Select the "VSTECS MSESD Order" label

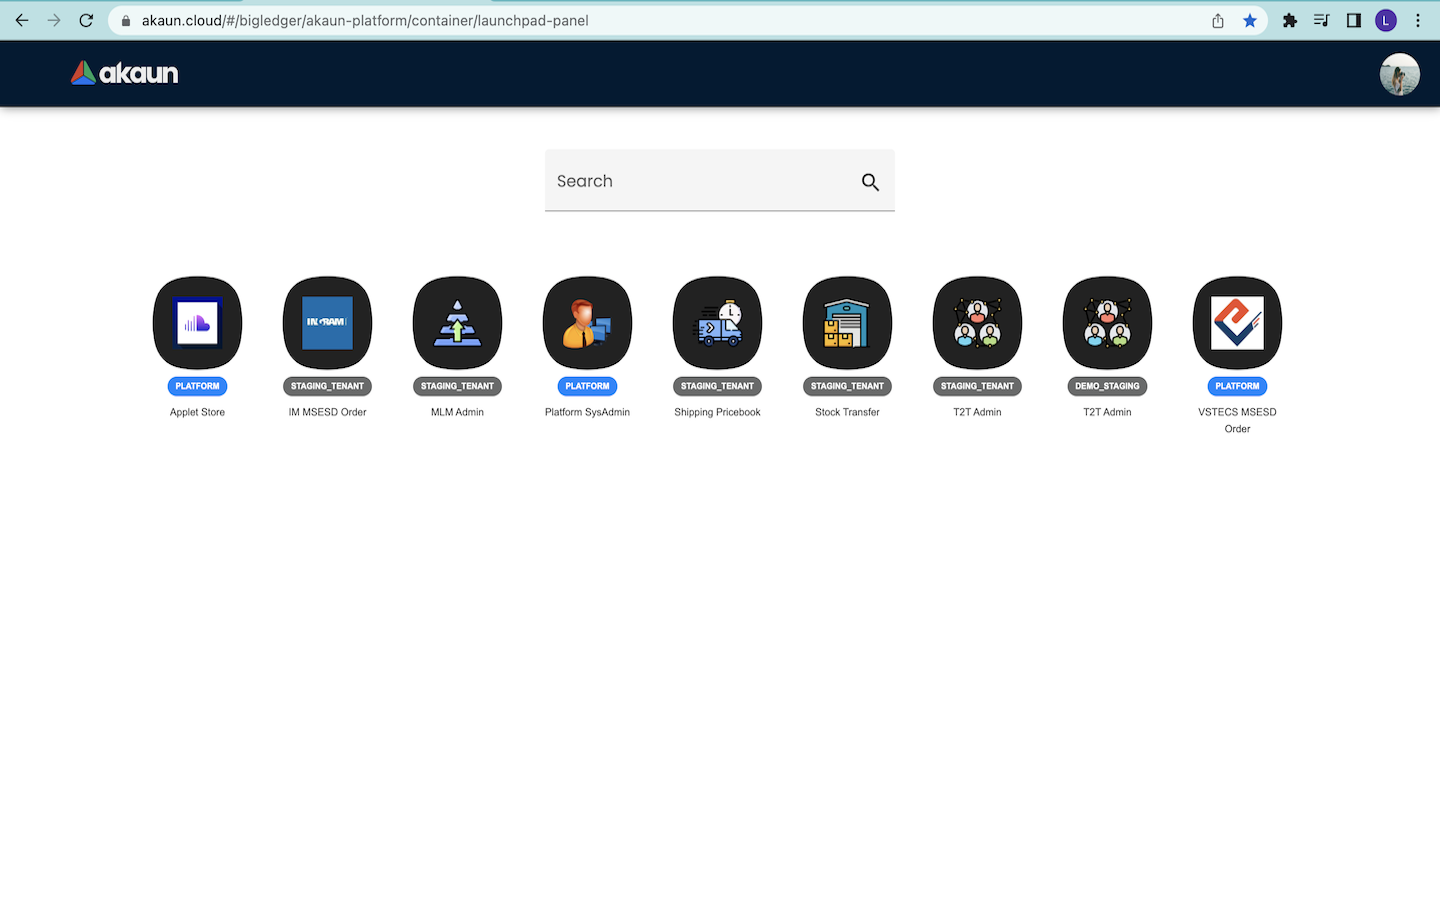(1237, 420)
